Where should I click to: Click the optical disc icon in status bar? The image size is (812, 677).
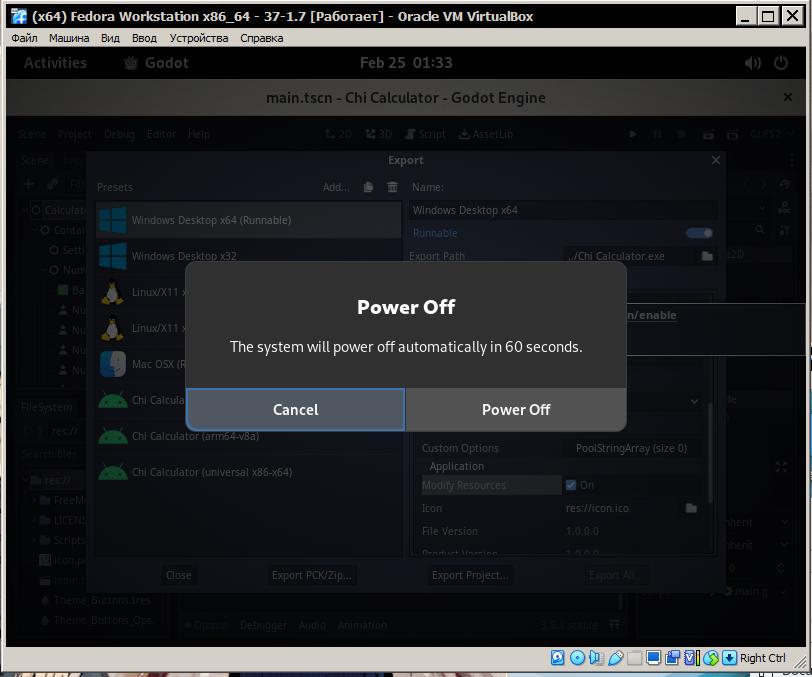577,657
